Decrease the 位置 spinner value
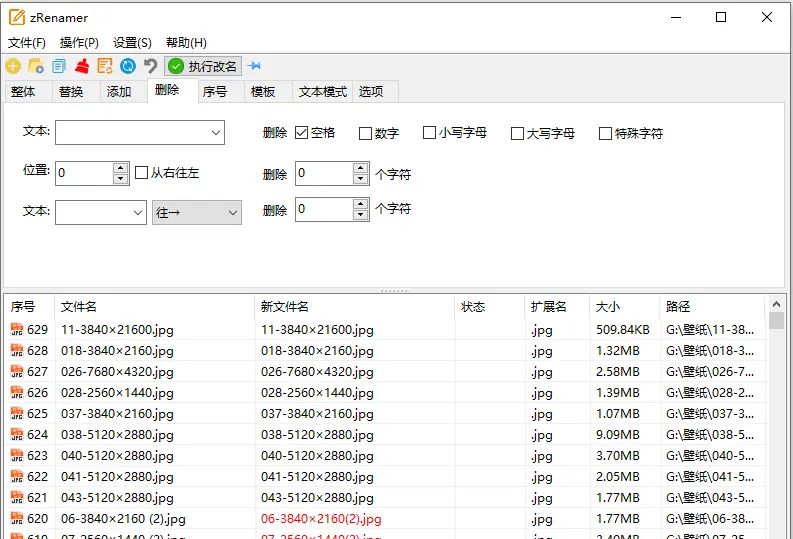 pyautogui.click(x=120, y=178)
